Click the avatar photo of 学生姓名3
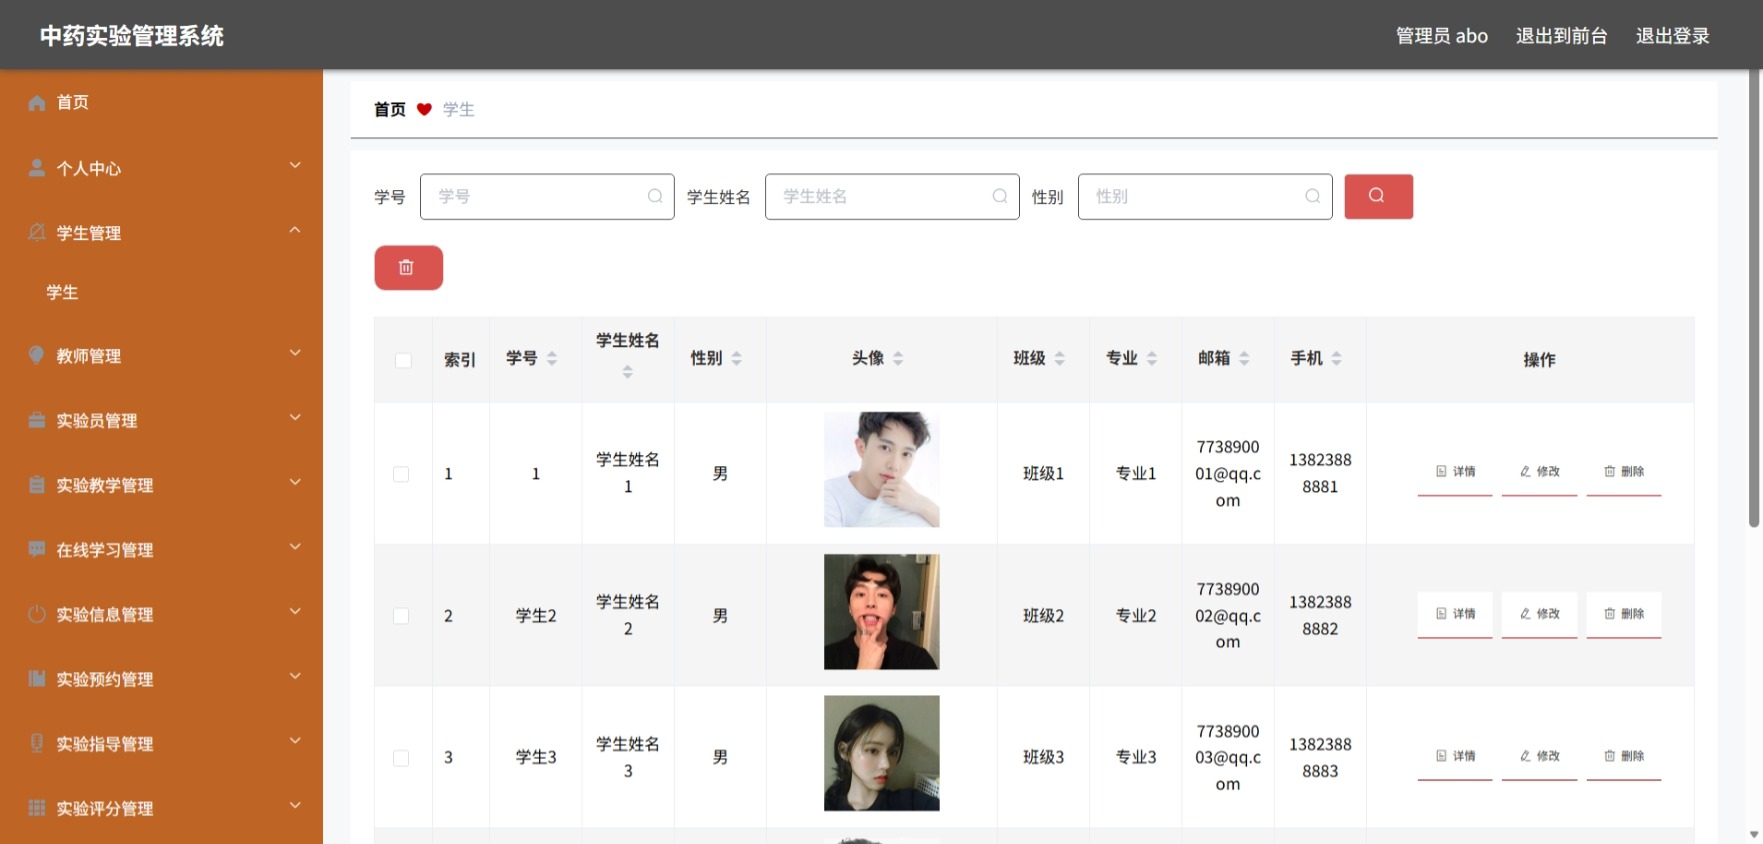Screen dimensions: 1763x844 tap(882, 753)
